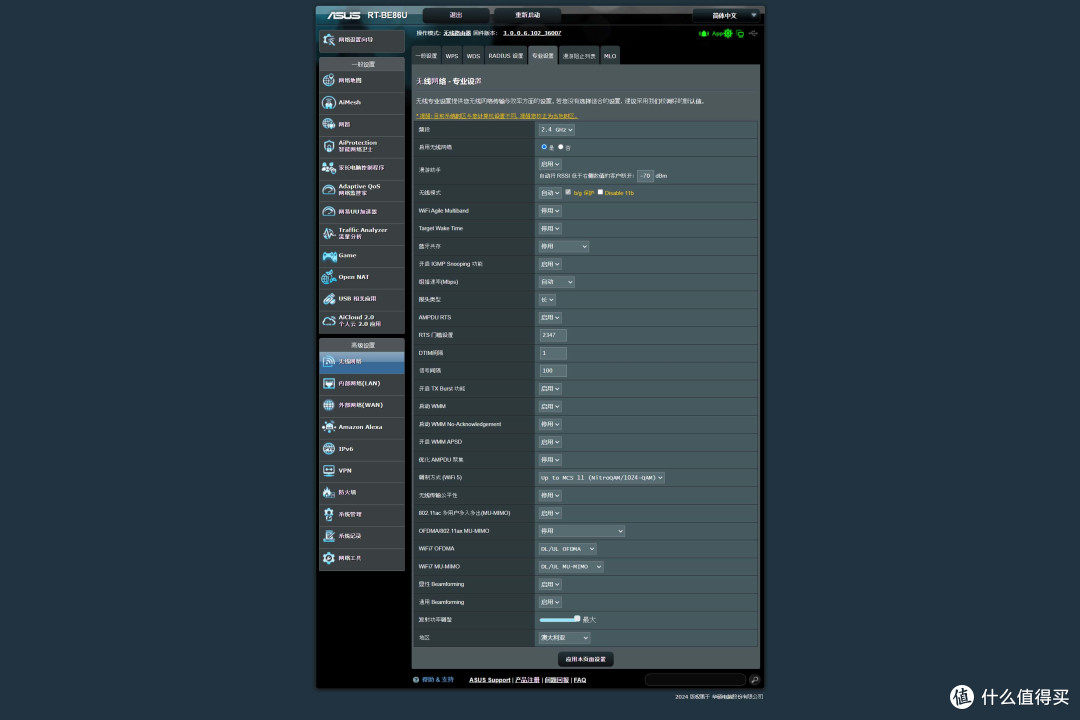Screen dimensions: 1080x720
Task: Switch to the MLO tab
Action: pyautogui.click(x=610, y=56)
